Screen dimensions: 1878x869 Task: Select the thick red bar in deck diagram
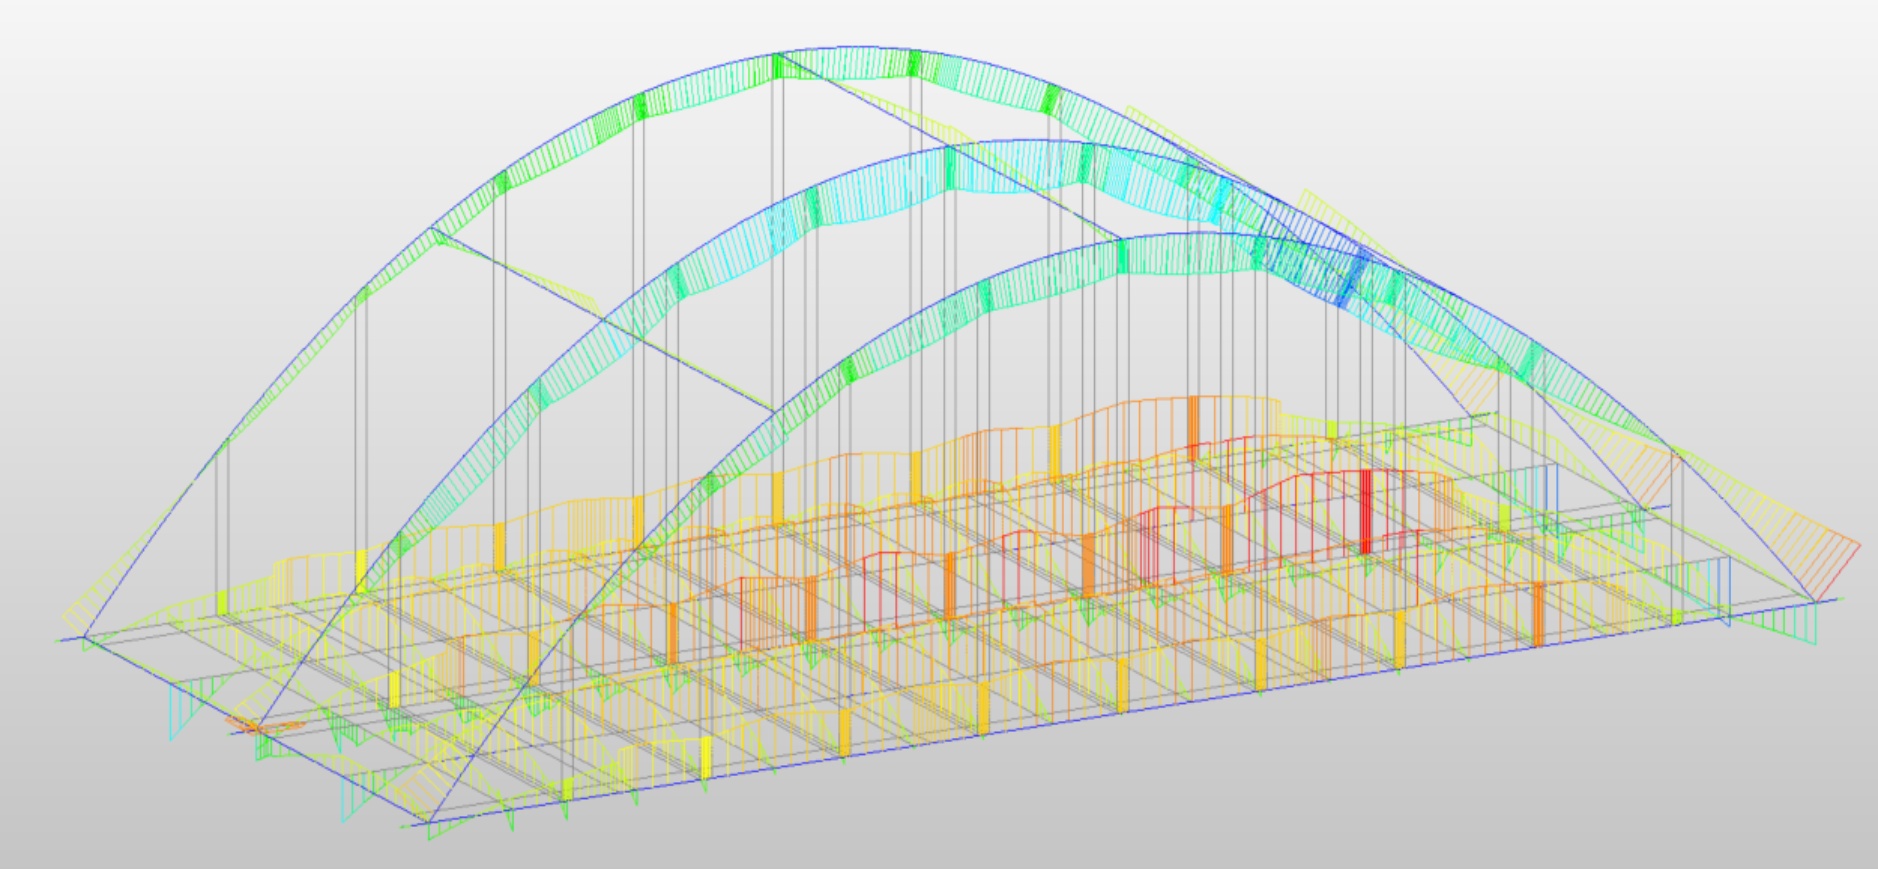[1365, 511]
